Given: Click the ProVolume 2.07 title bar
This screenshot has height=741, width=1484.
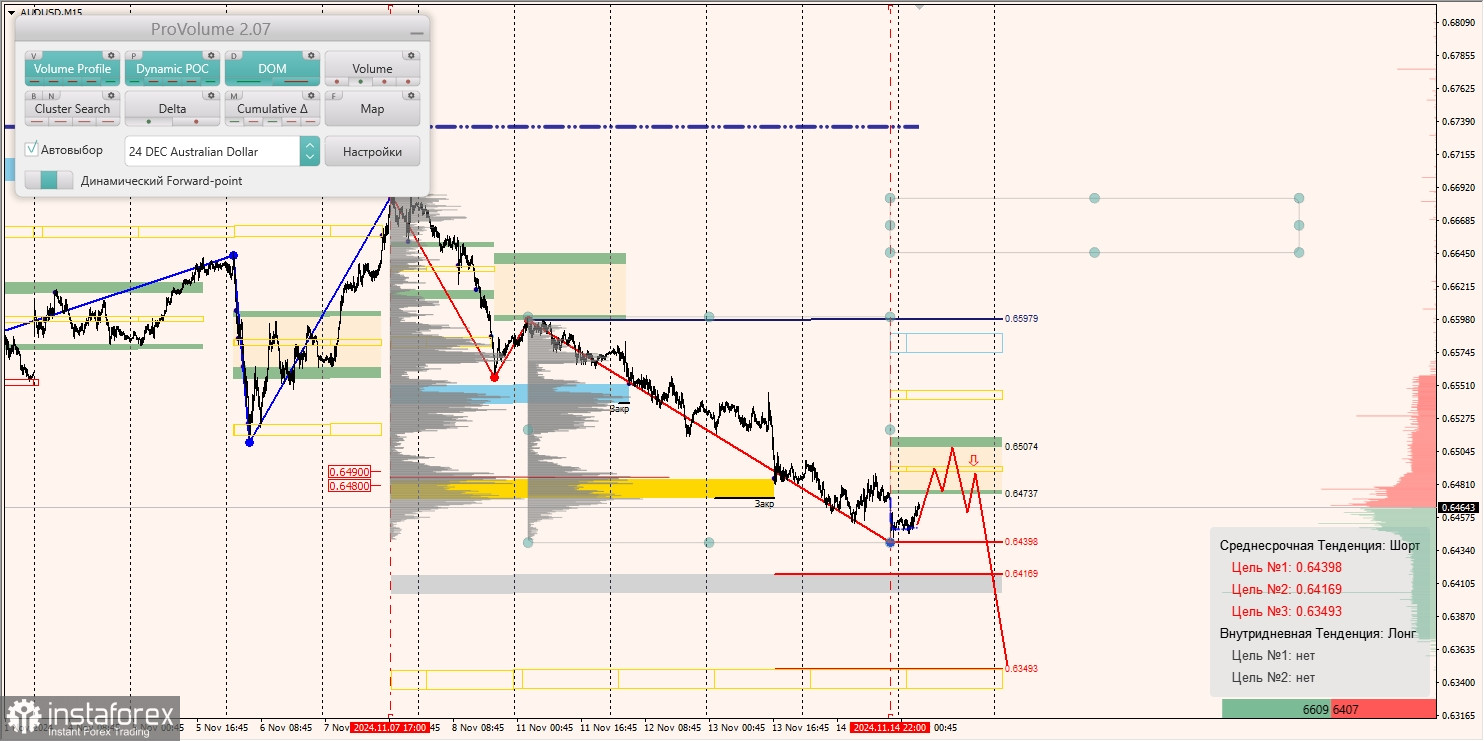Looking at the screenshot, I should coord(222,29).
